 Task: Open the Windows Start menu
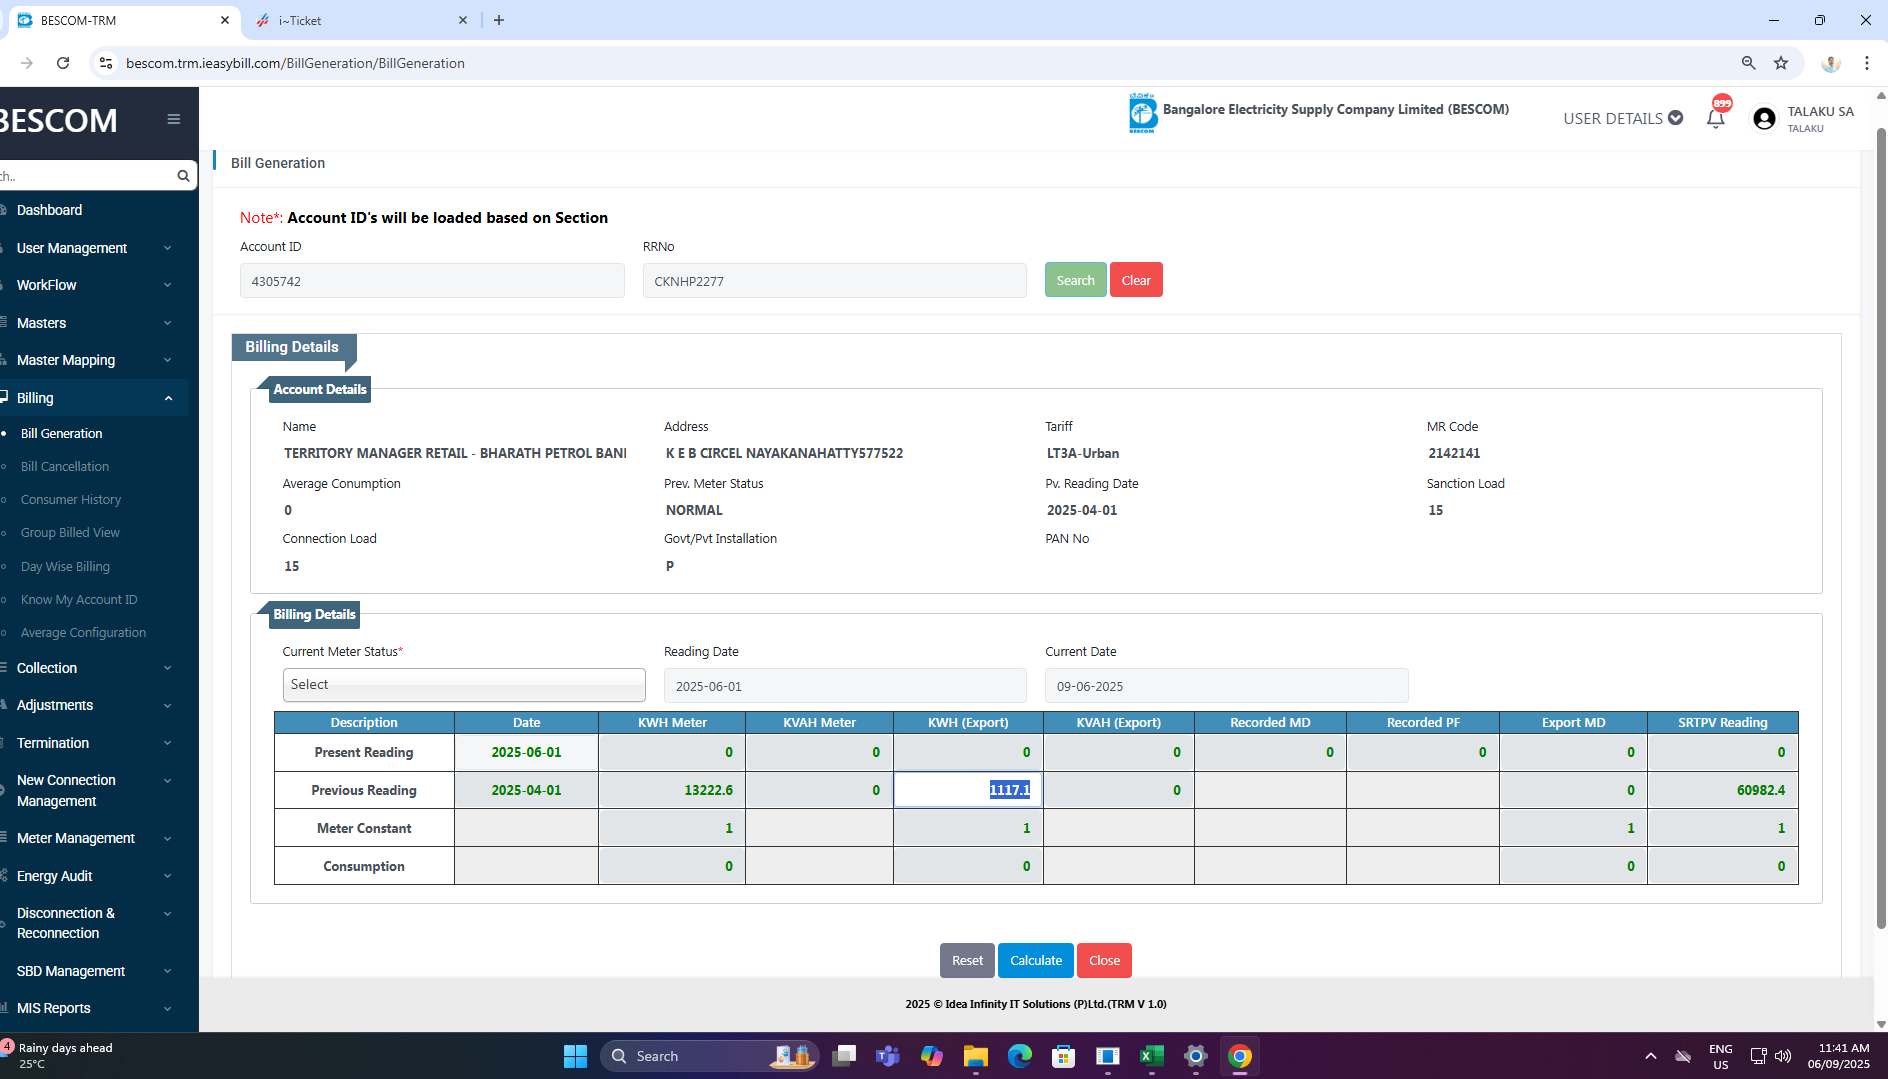click(575, 1056)
